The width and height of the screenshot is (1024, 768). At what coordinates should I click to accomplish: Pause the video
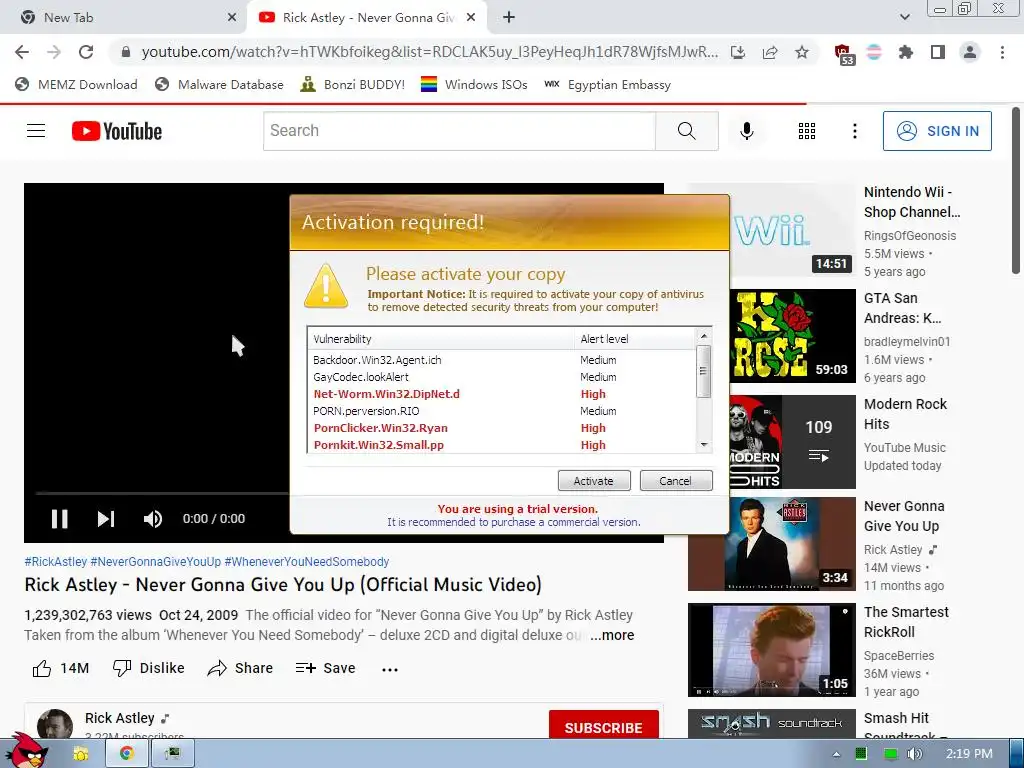pyautogui.click(x=59, y=519)
